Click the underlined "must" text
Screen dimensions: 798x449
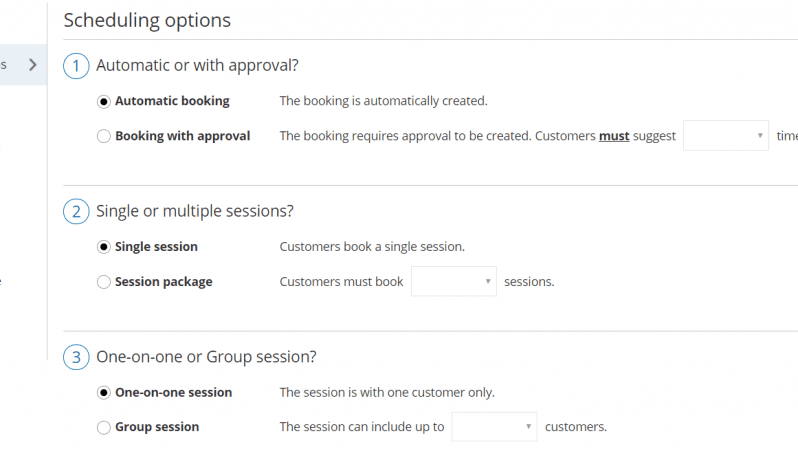tap(614, 136)
